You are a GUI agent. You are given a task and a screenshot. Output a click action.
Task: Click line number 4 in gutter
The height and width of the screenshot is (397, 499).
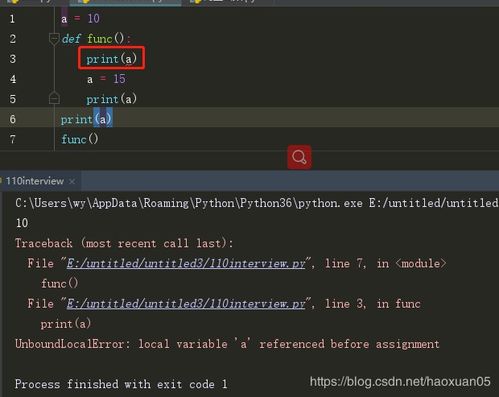(13, 79)
